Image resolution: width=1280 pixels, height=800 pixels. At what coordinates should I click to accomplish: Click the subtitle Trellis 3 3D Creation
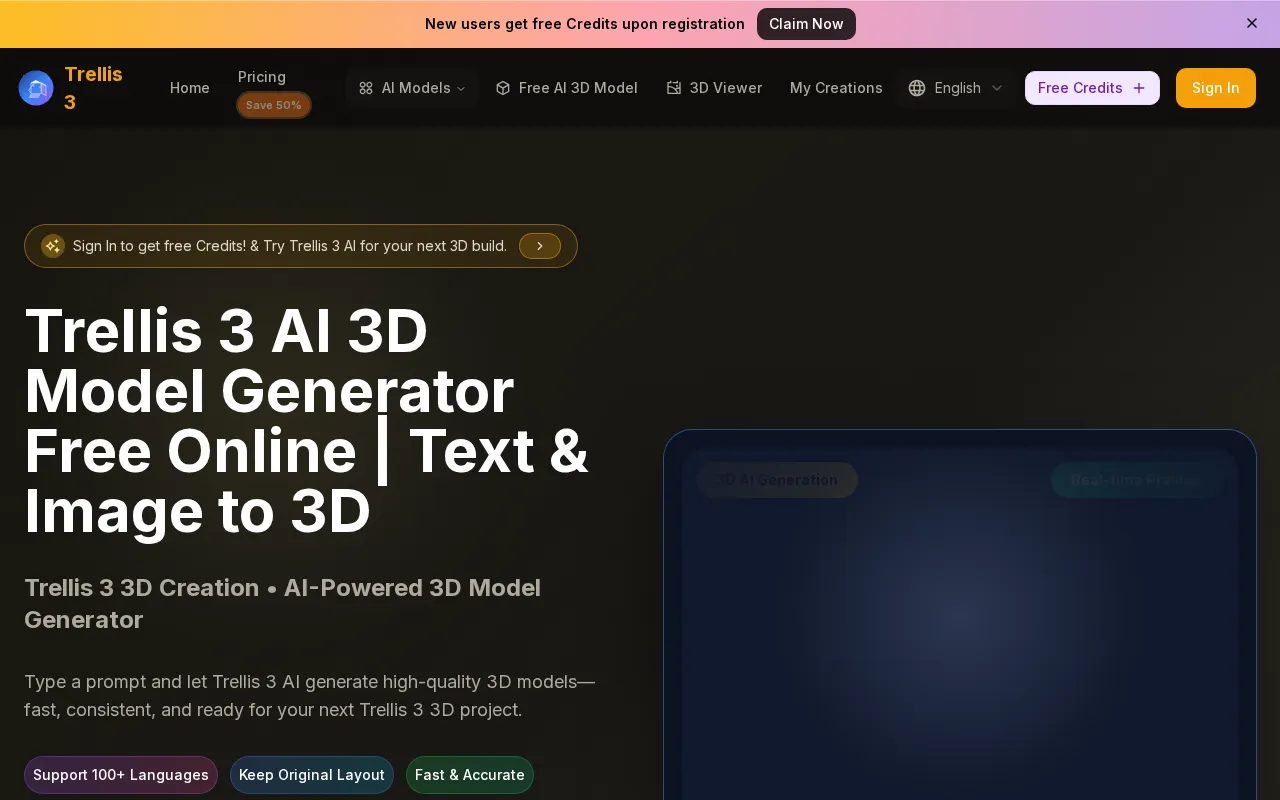[282, 603]
